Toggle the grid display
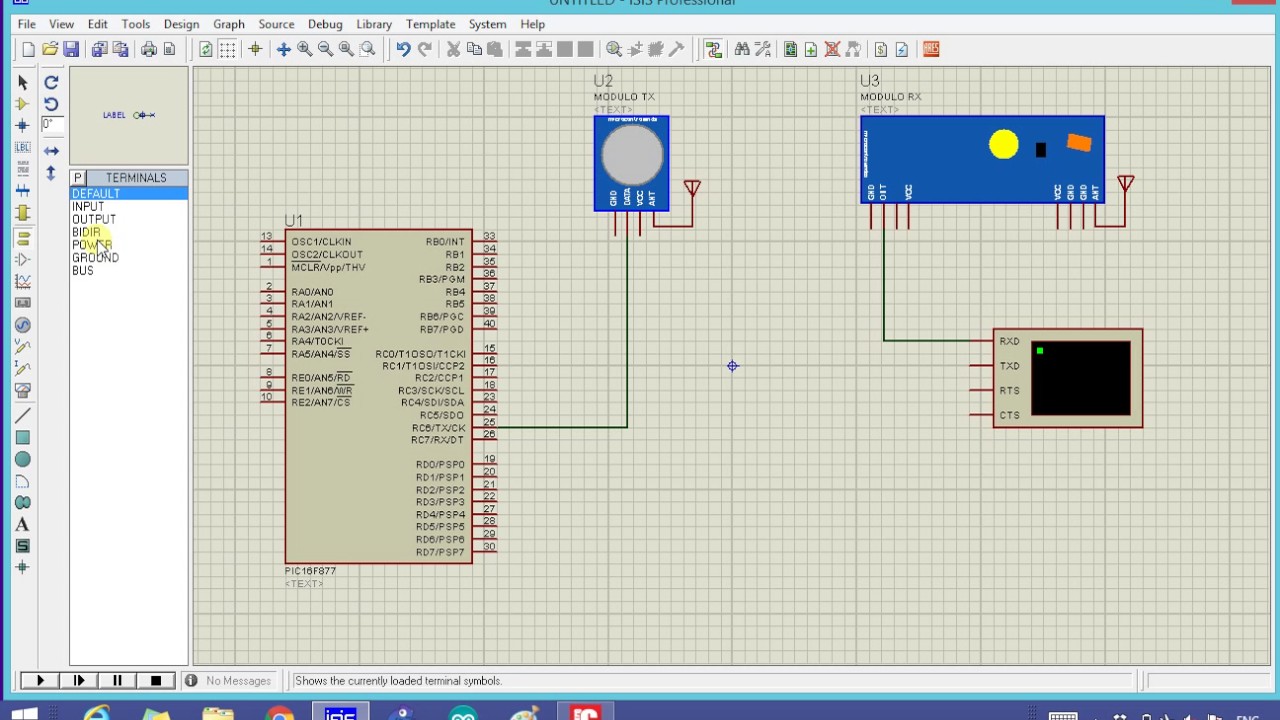 [227, 49]
